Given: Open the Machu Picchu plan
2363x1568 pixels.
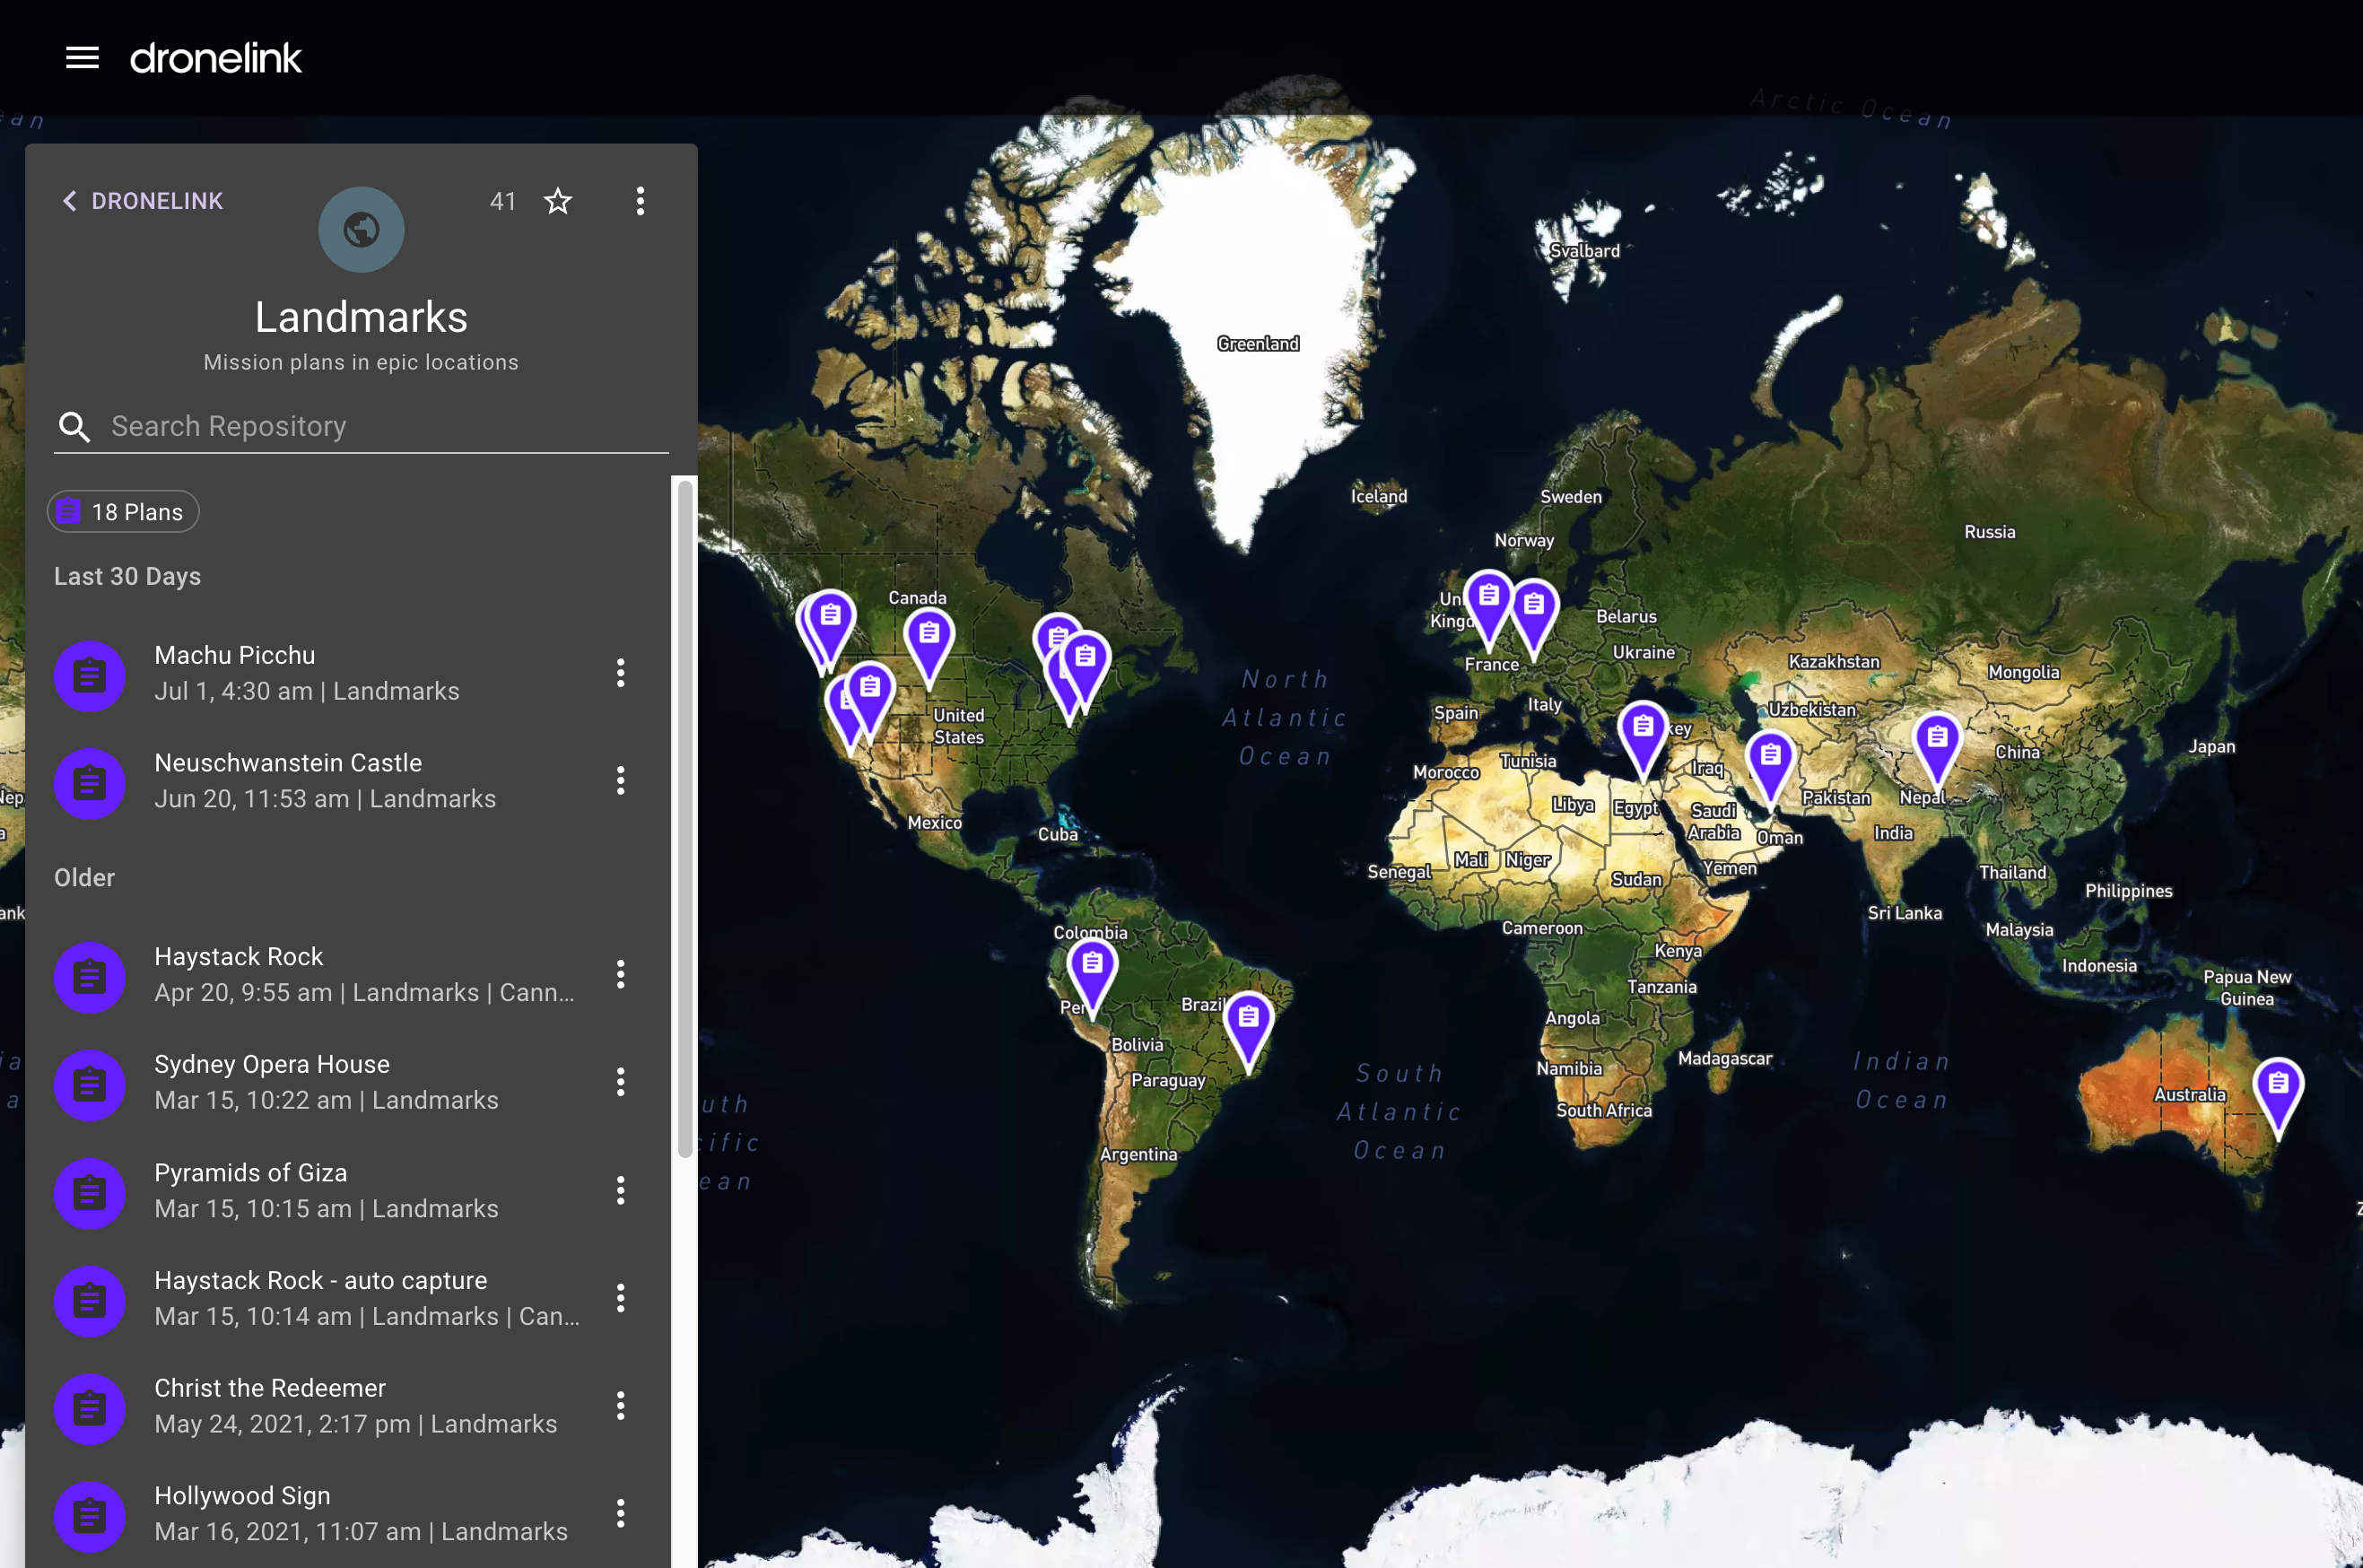Looking at the screenshot, I should 348,673.
